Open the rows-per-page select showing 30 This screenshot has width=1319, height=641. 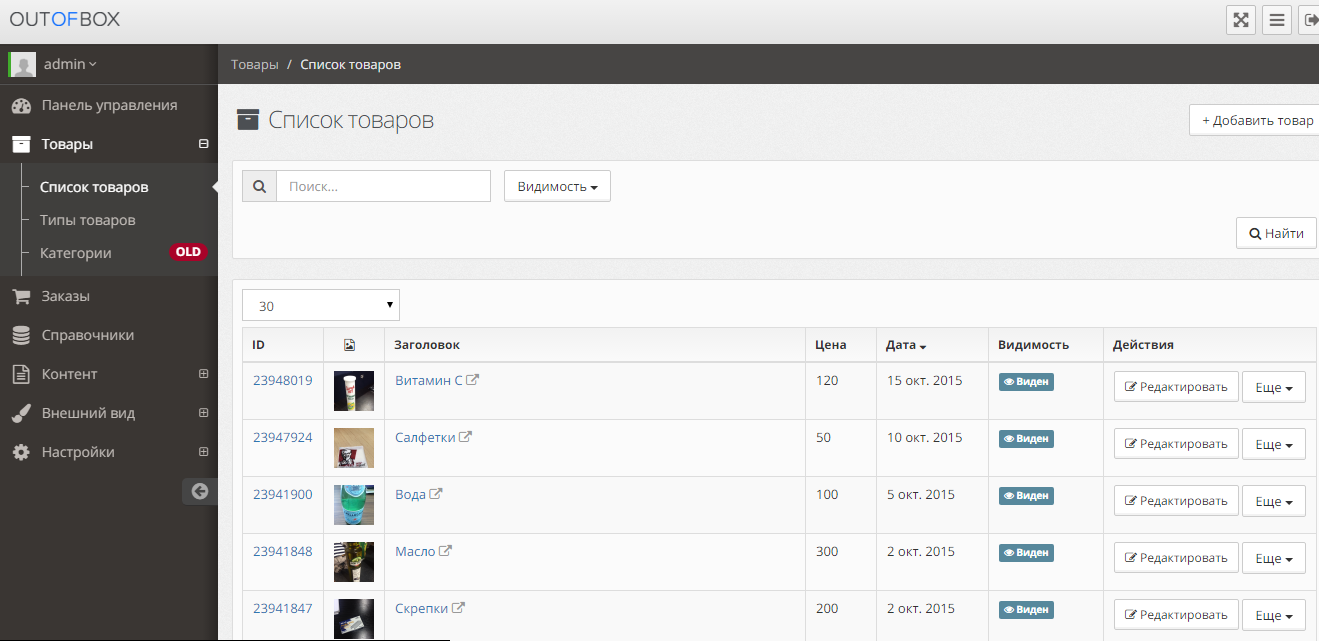[321, 306]
